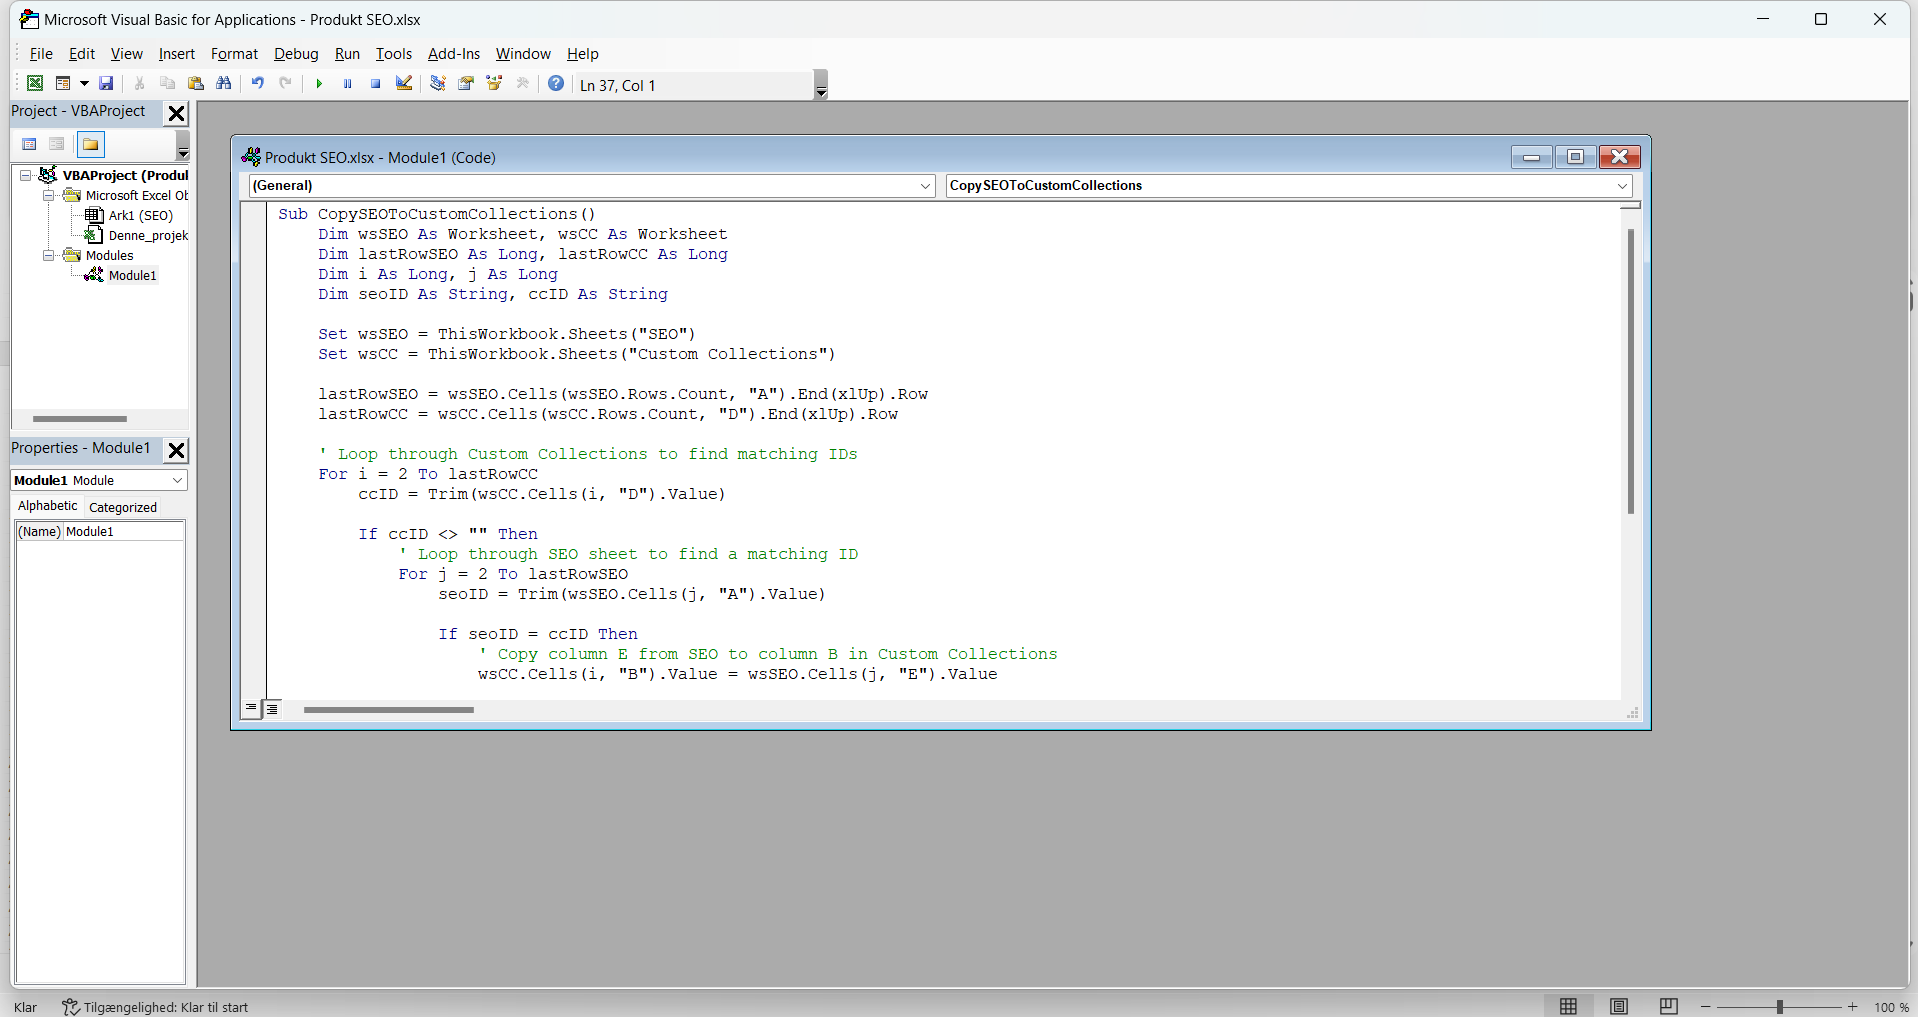Viewport: 1918px width, 1017px height.
Task: Maximize the Module1 code window
Action: tap(1575, 157)
